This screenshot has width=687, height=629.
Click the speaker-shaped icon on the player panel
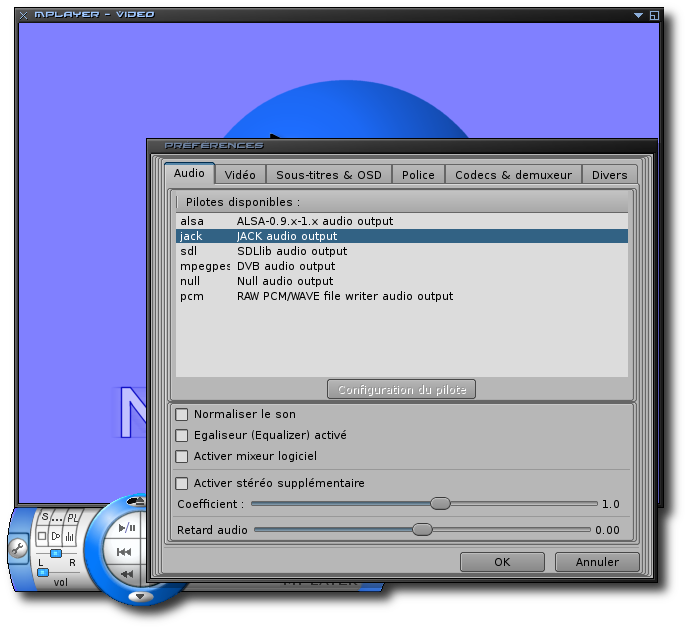coord(56,536)
